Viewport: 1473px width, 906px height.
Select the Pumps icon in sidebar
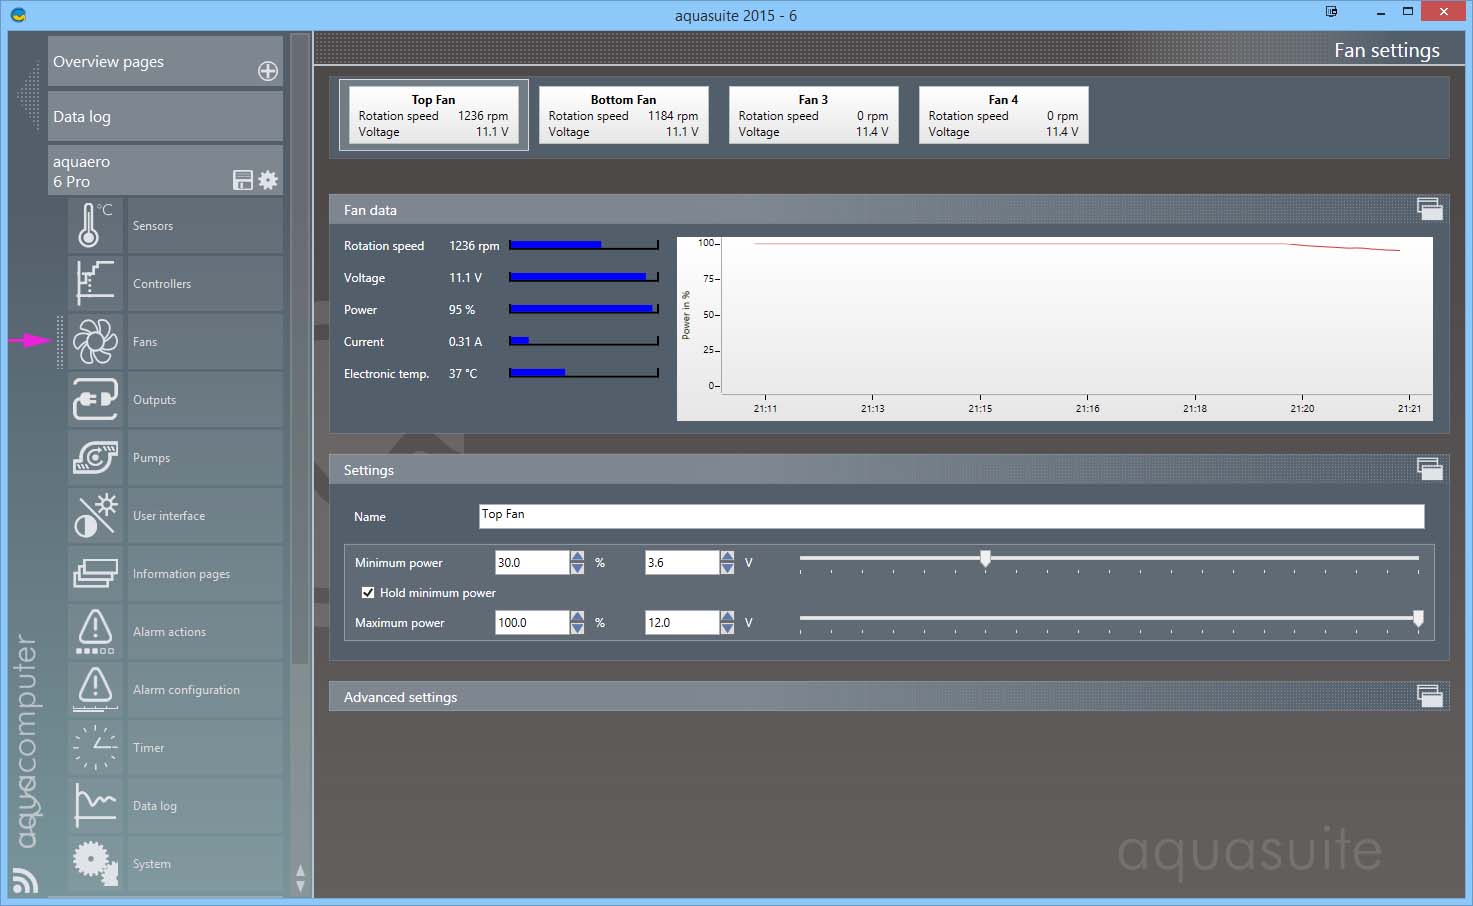coord(95,457)
